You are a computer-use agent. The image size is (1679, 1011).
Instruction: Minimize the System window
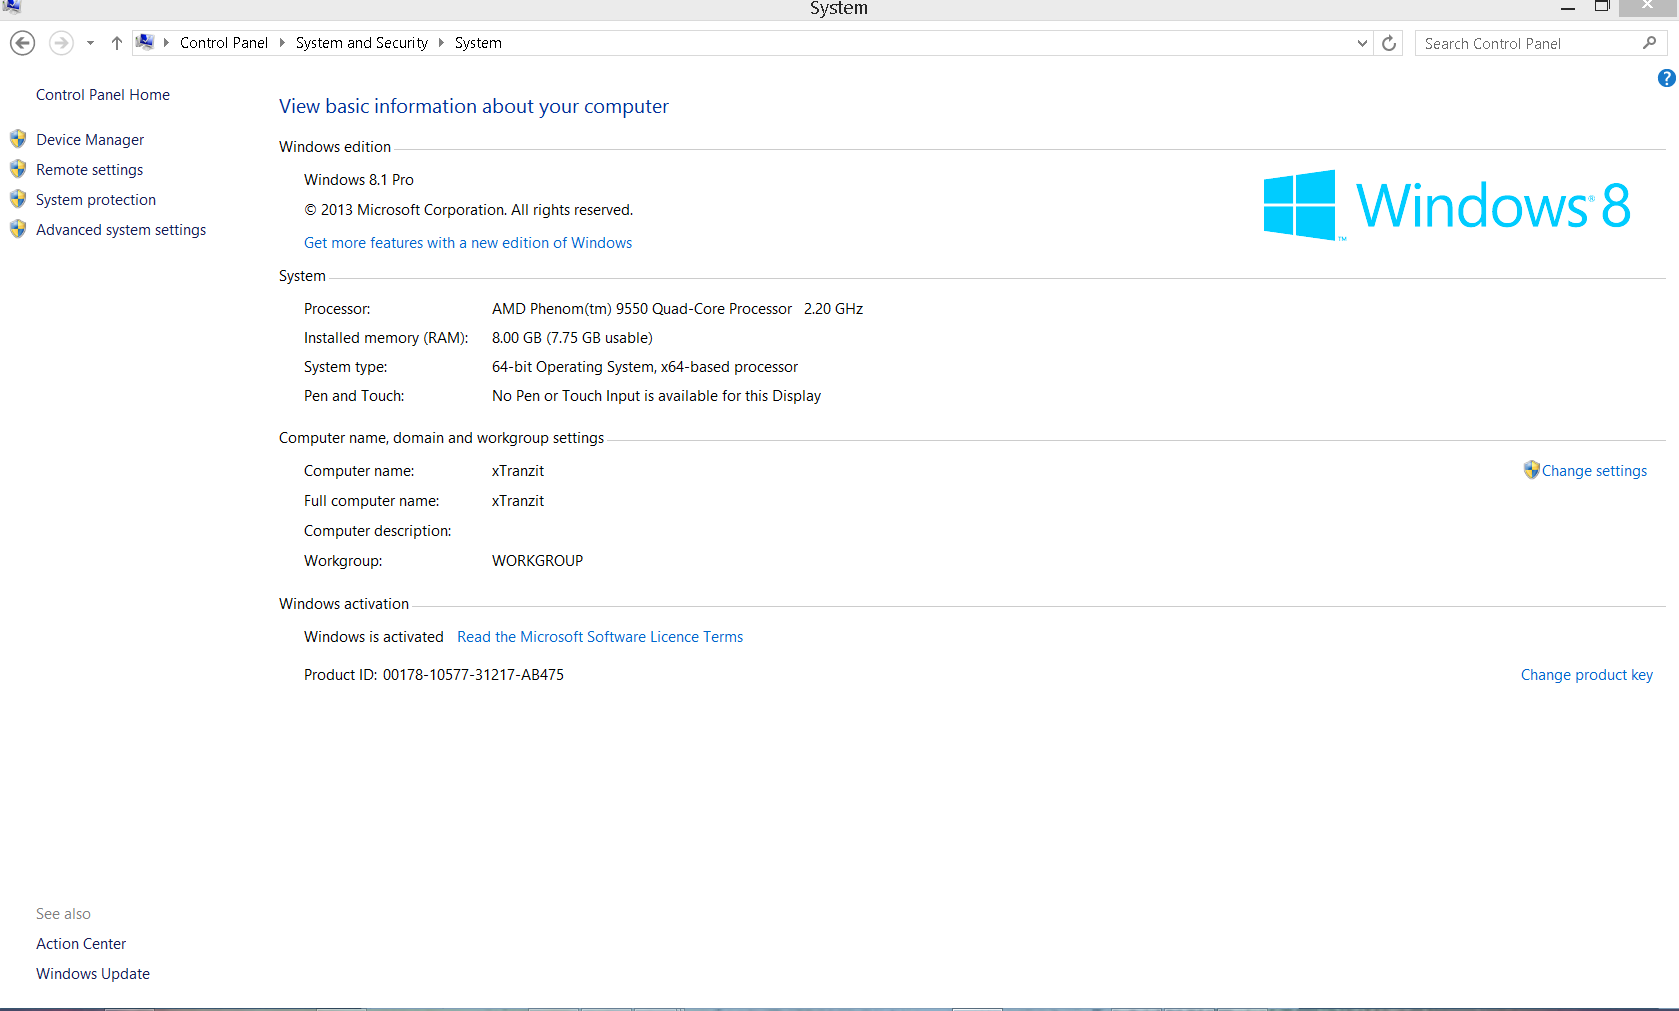coord(1568,8)
